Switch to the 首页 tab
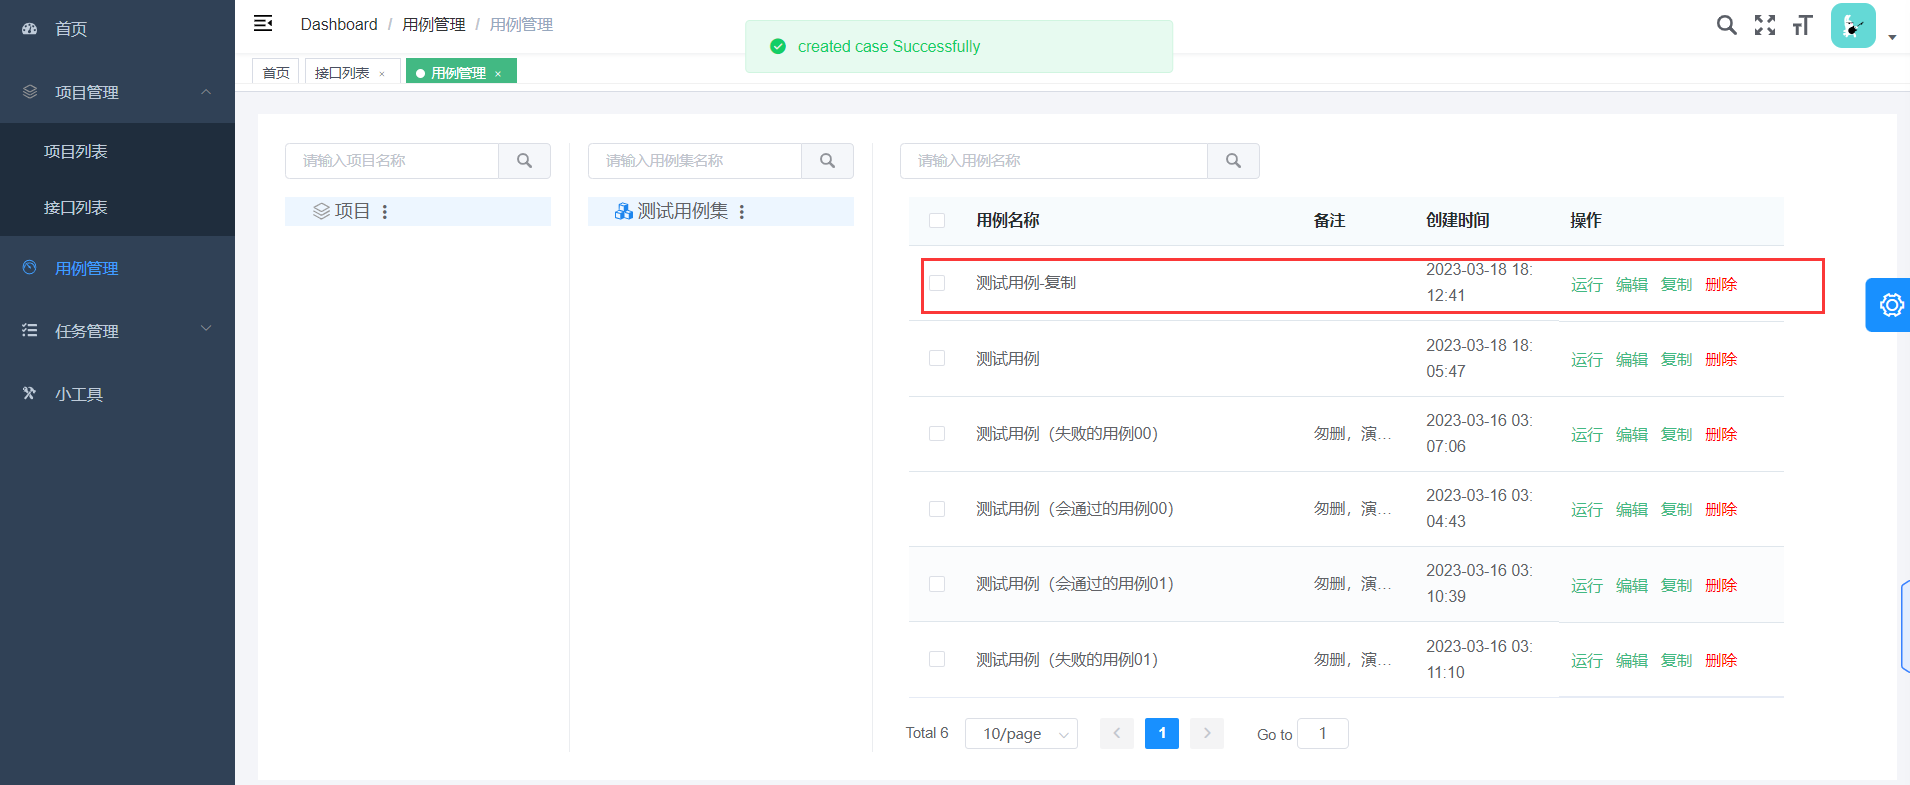The width and height of the screenshot is (1910, 785). coord(276,73)
